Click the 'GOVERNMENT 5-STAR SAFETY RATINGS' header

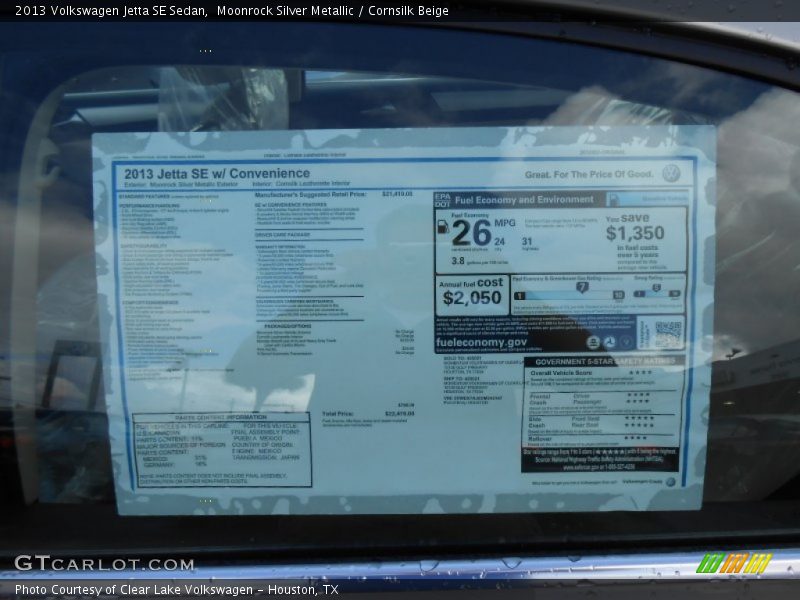point(605,361)
